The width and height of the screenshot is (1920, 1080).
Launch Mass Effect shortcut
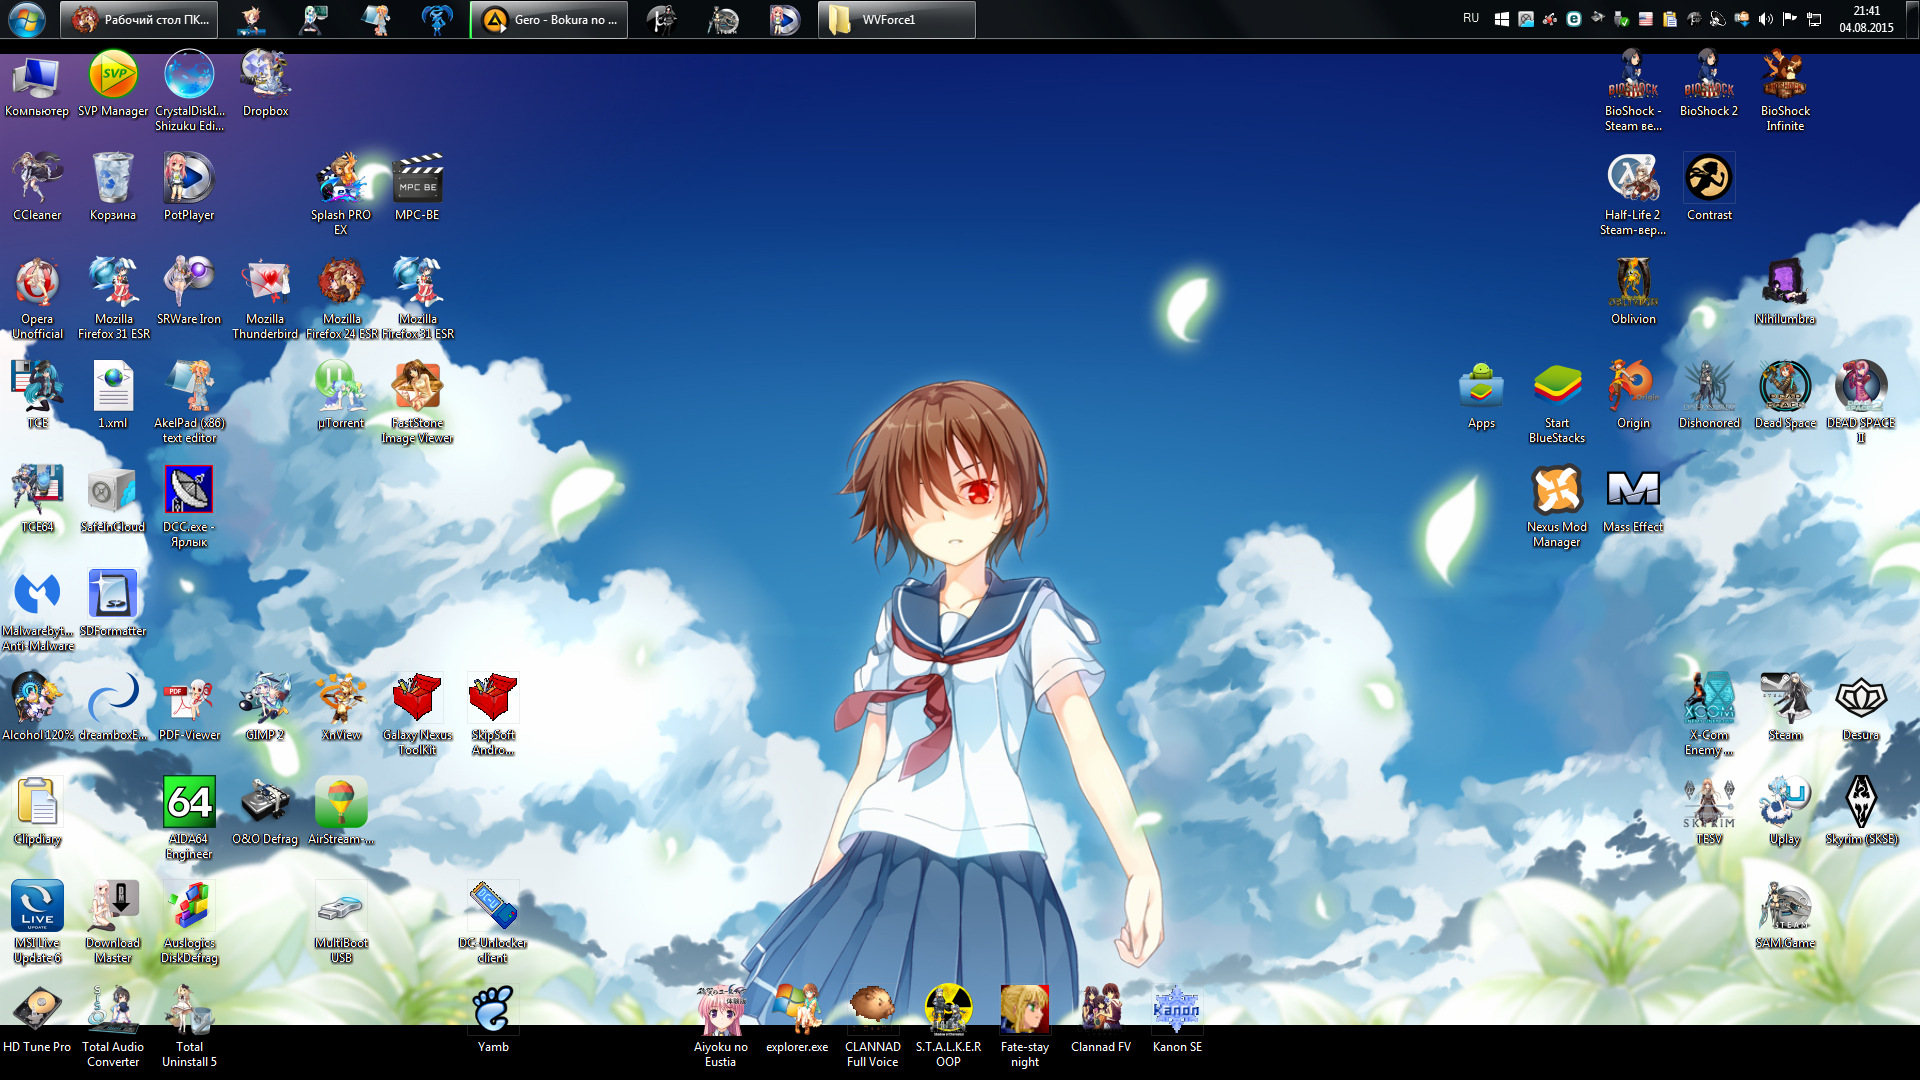[1633, 500]
